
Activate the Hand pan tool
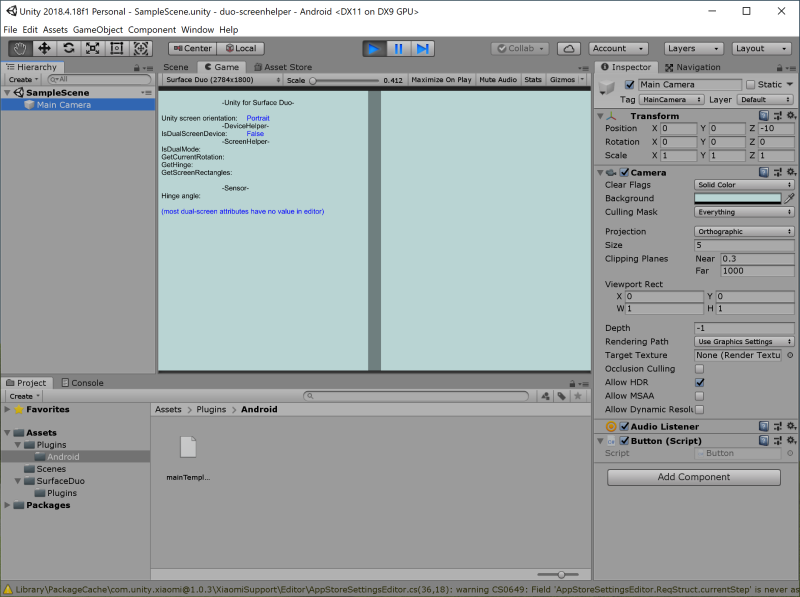click(18, 47)
